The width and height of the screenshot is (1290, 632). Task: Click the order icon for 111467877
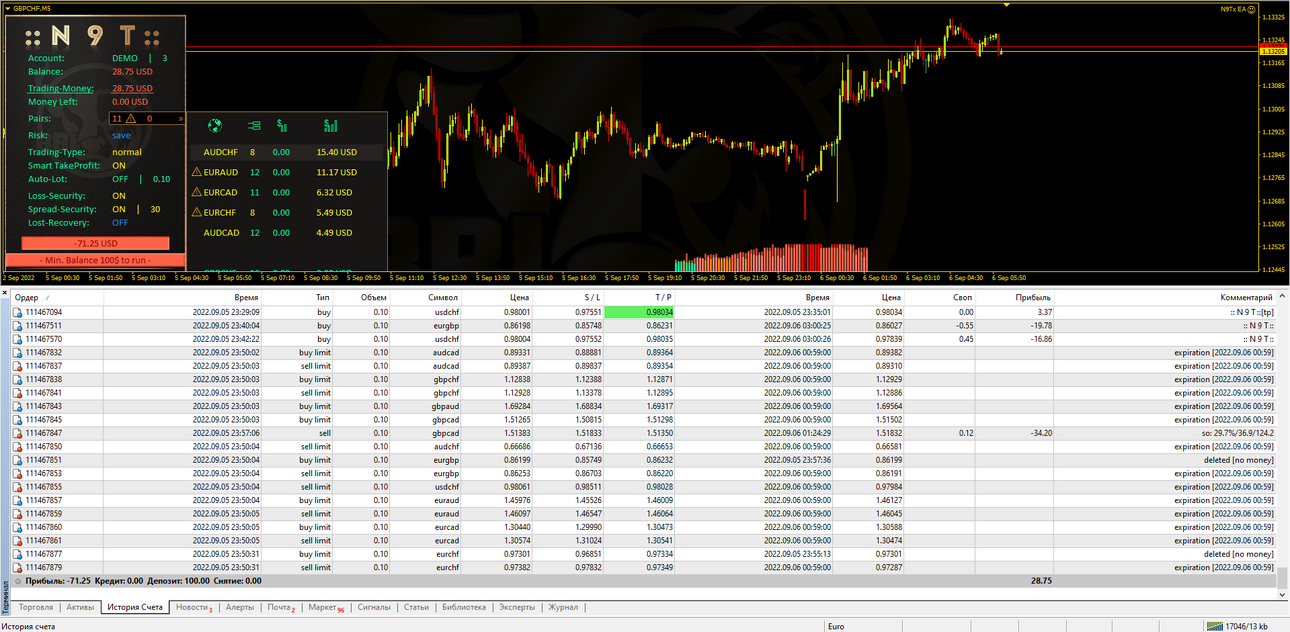(17, 554)
